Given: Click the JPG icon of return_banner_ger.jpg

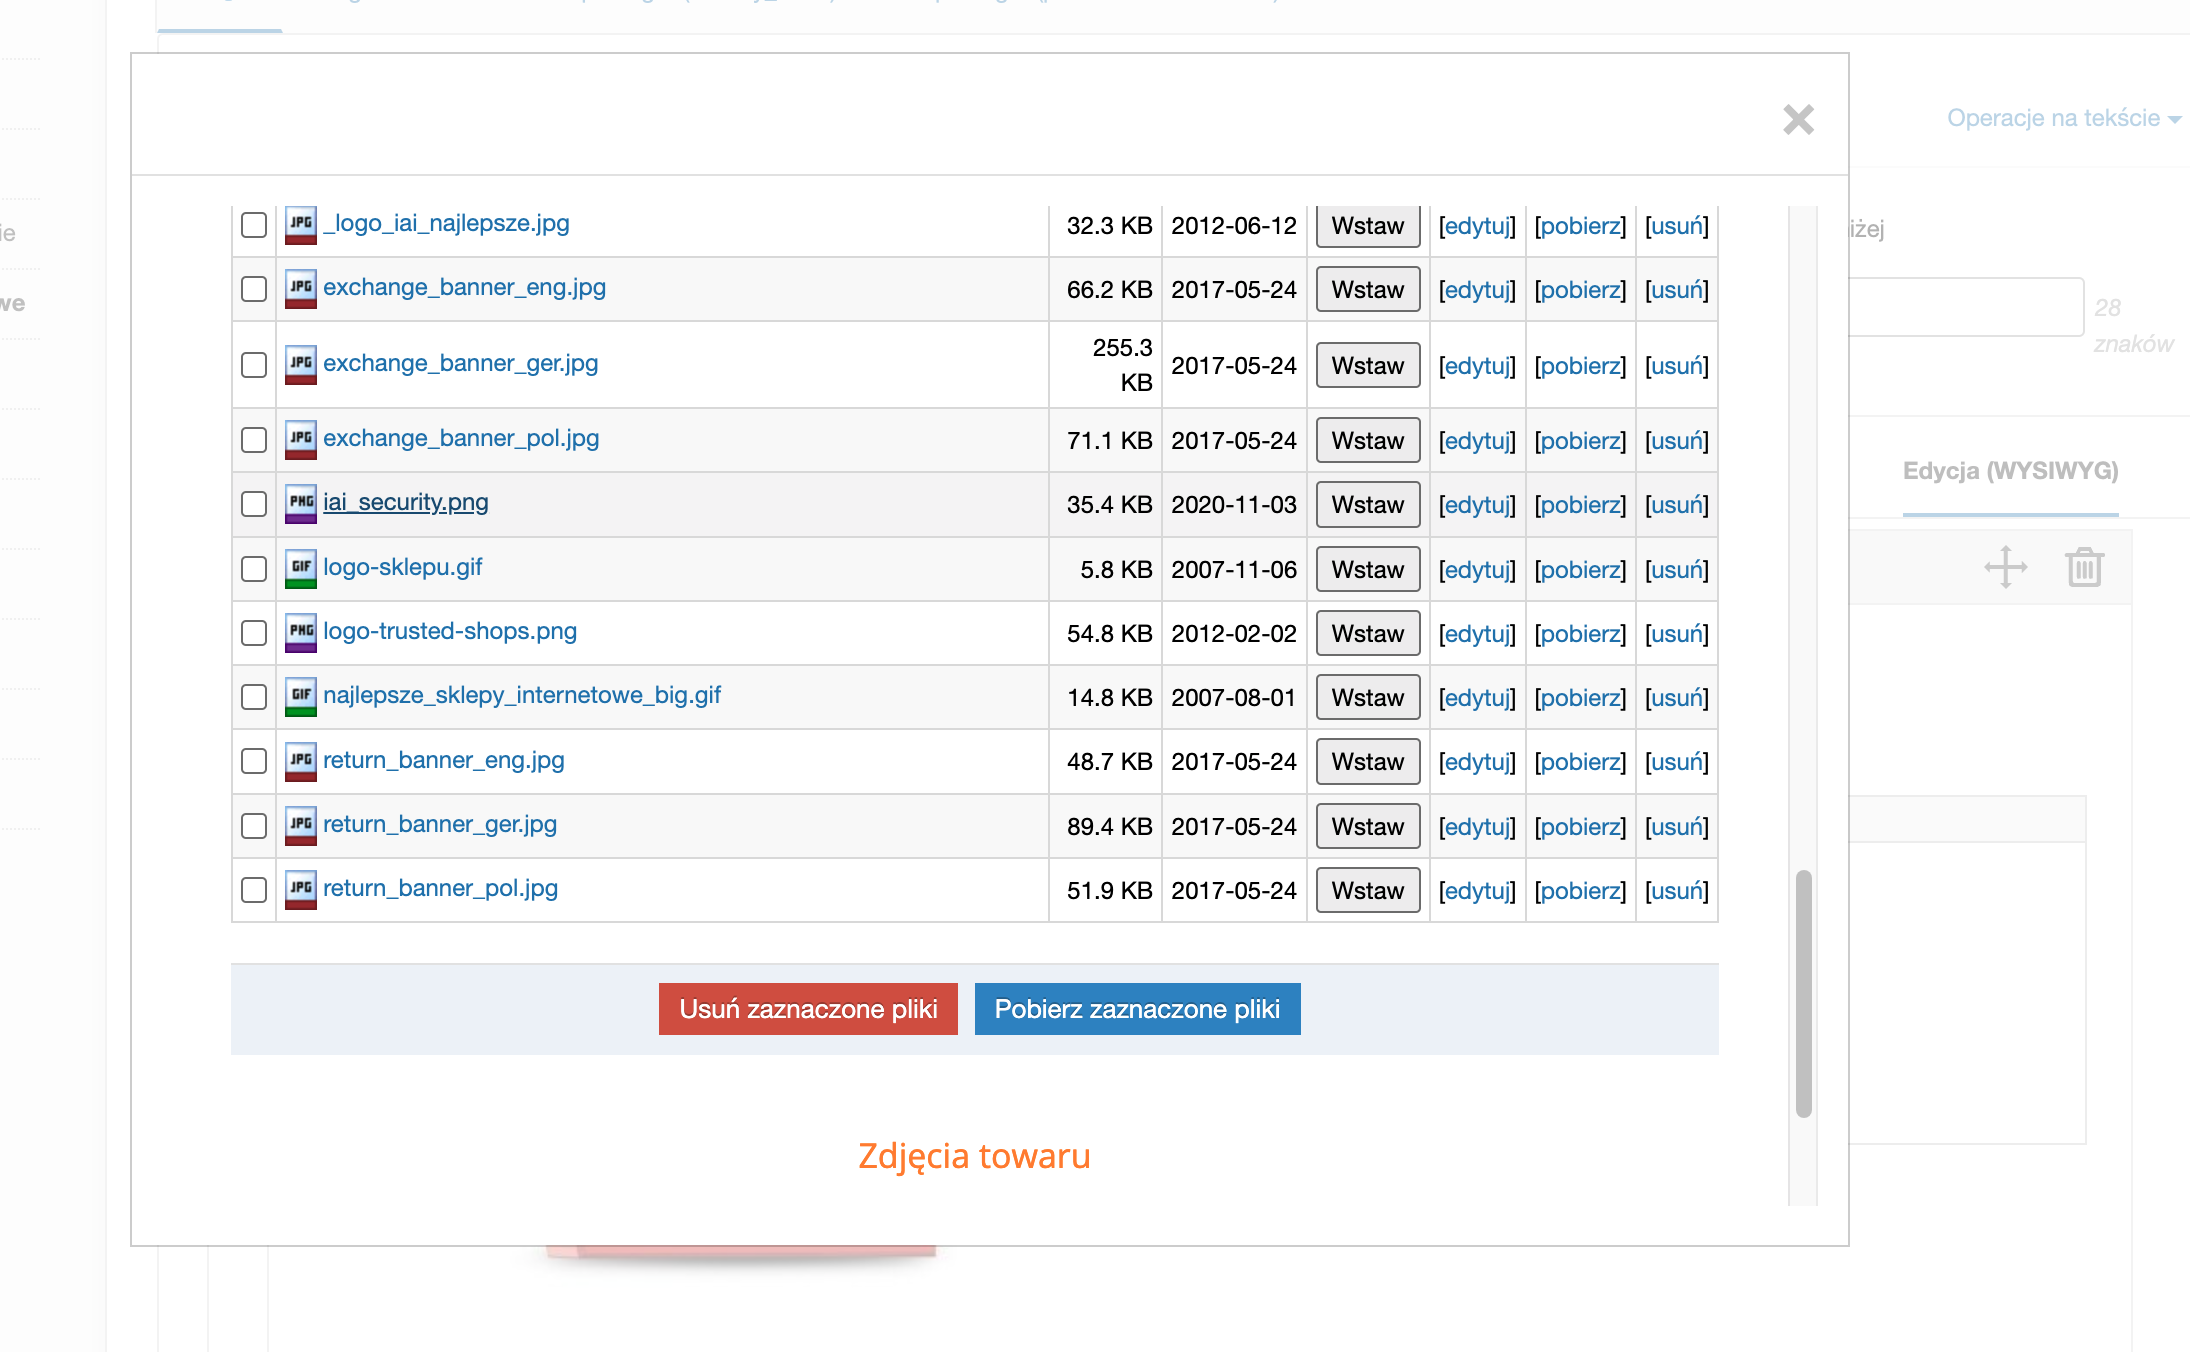Looking at the screenshot, I should [x=300, y=826].
